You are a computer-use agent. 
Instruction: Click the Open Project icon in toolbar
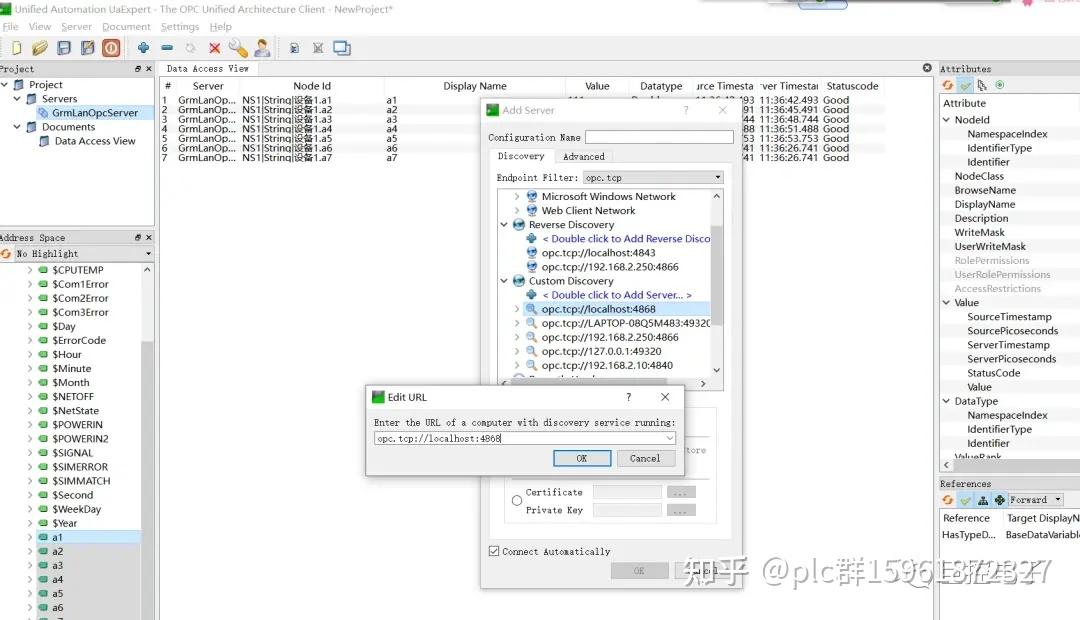[39, 47]
